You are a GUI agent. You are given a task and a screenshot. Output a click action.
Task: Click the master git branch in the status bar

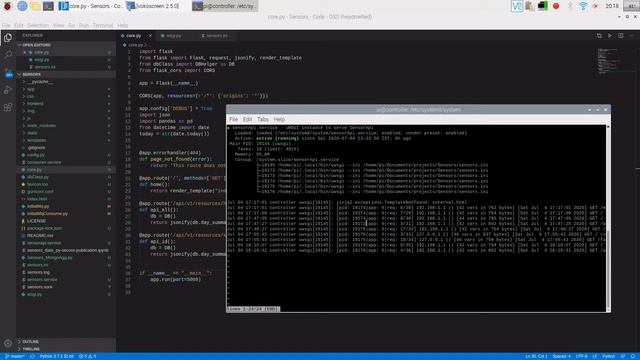pos(14,356)
